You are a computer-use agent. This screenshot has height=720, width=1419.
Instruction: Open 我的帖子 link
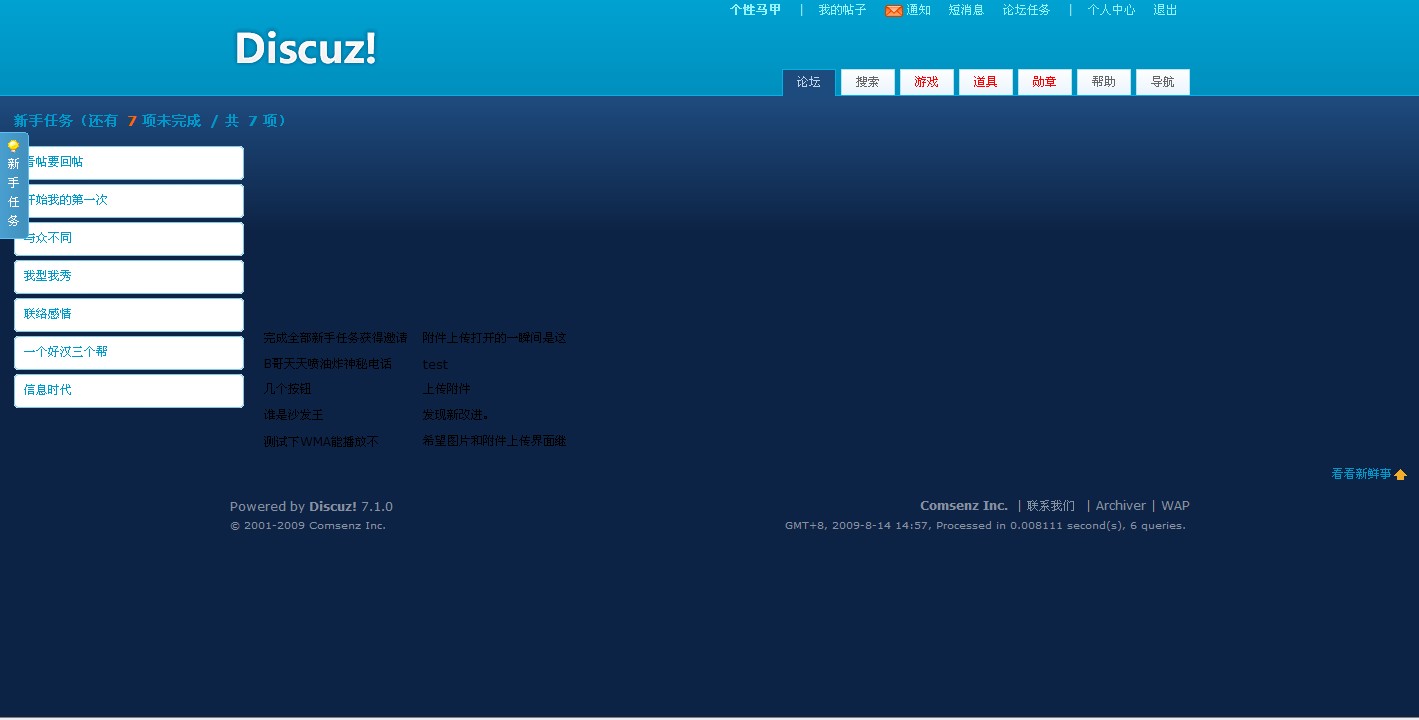842,10
